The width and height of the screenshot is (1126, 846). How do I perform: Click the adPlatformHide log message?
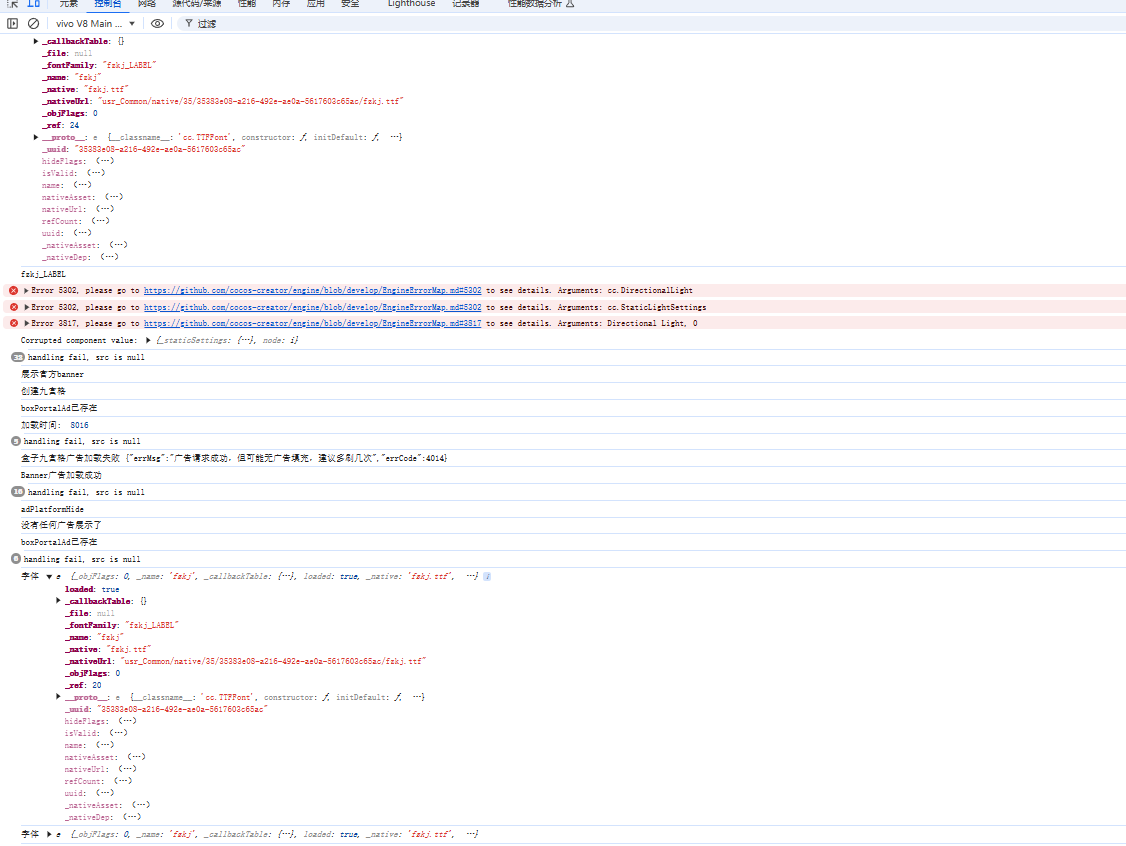tap(52, 509)
